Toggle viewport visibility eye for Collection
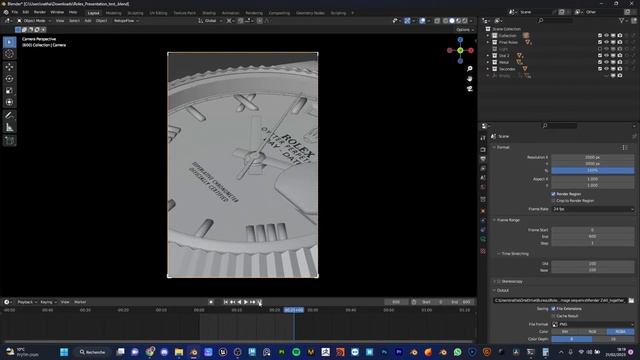This screenshot has width=640, height=360. point(606,36)
